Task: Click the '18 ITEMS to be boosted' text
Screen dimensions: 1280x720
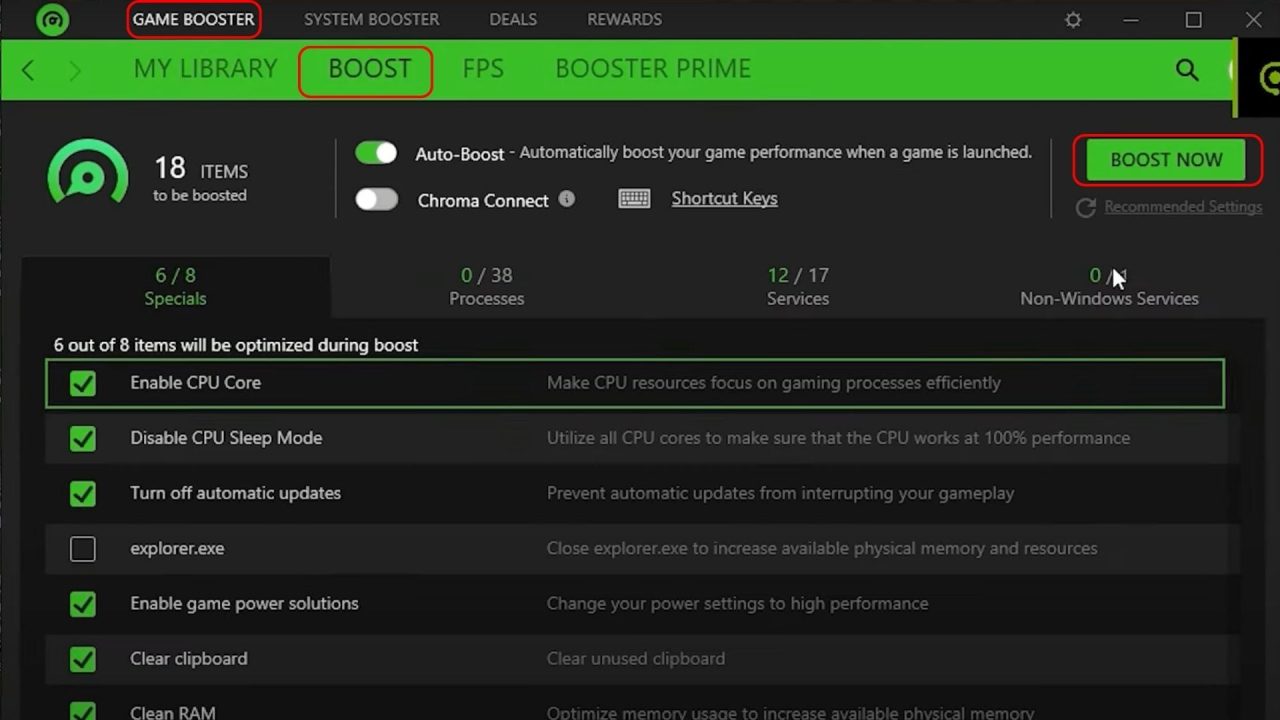Action: click(200, 180)
